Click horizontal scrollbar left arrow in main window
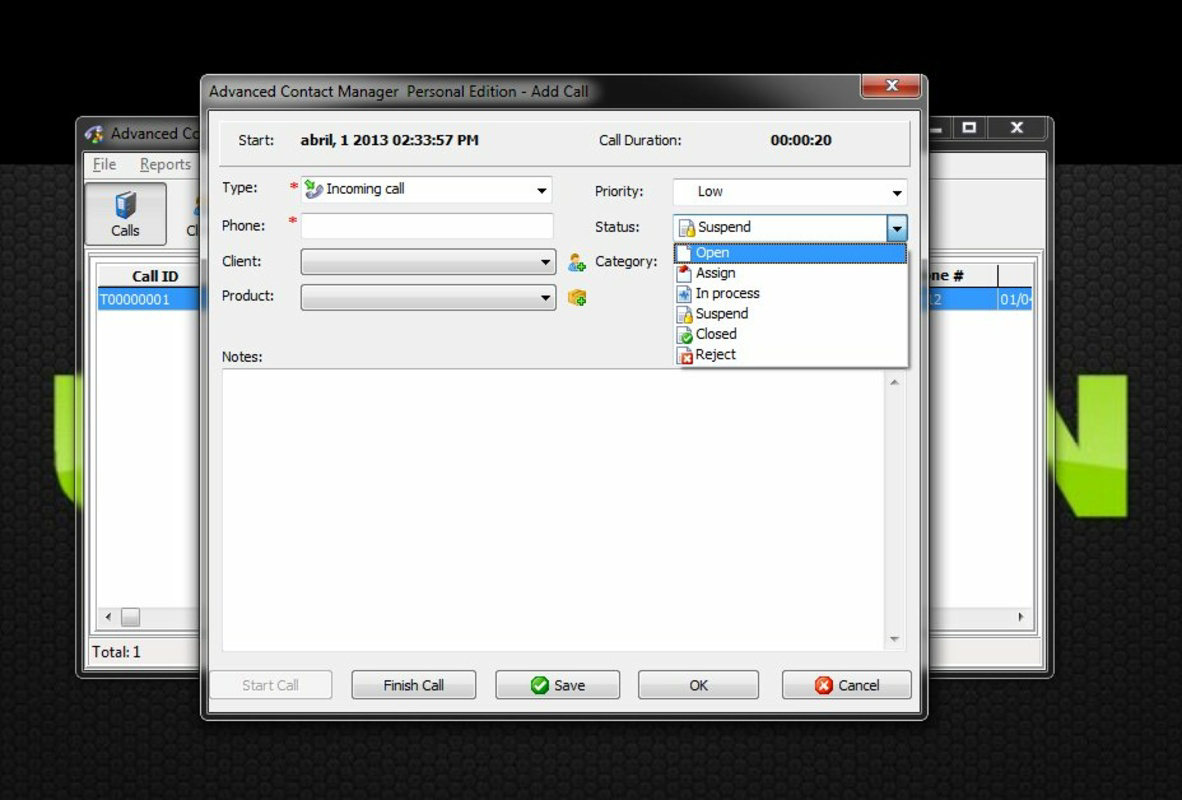This screenshot has height=800, width=1182. 109,617
